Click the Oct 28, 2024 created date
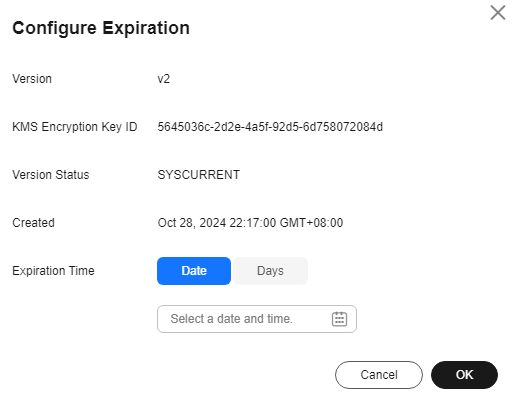Screen dimensions: 514x408 coord(192,223)
